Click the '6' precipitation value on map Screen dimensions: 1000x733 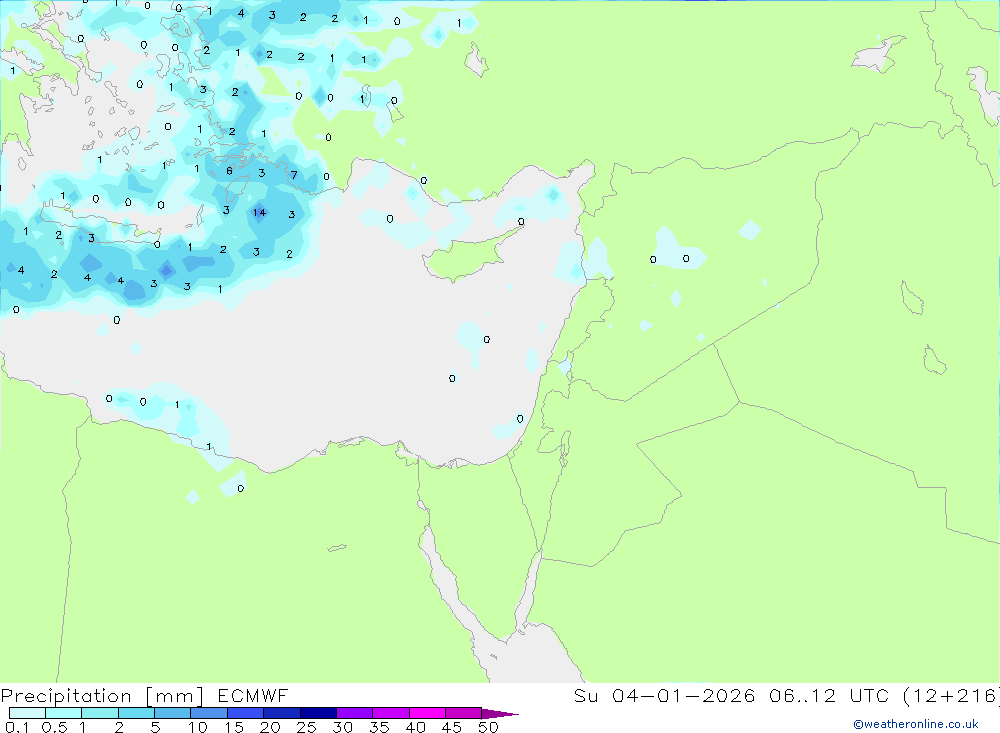(x=229, y=171)
